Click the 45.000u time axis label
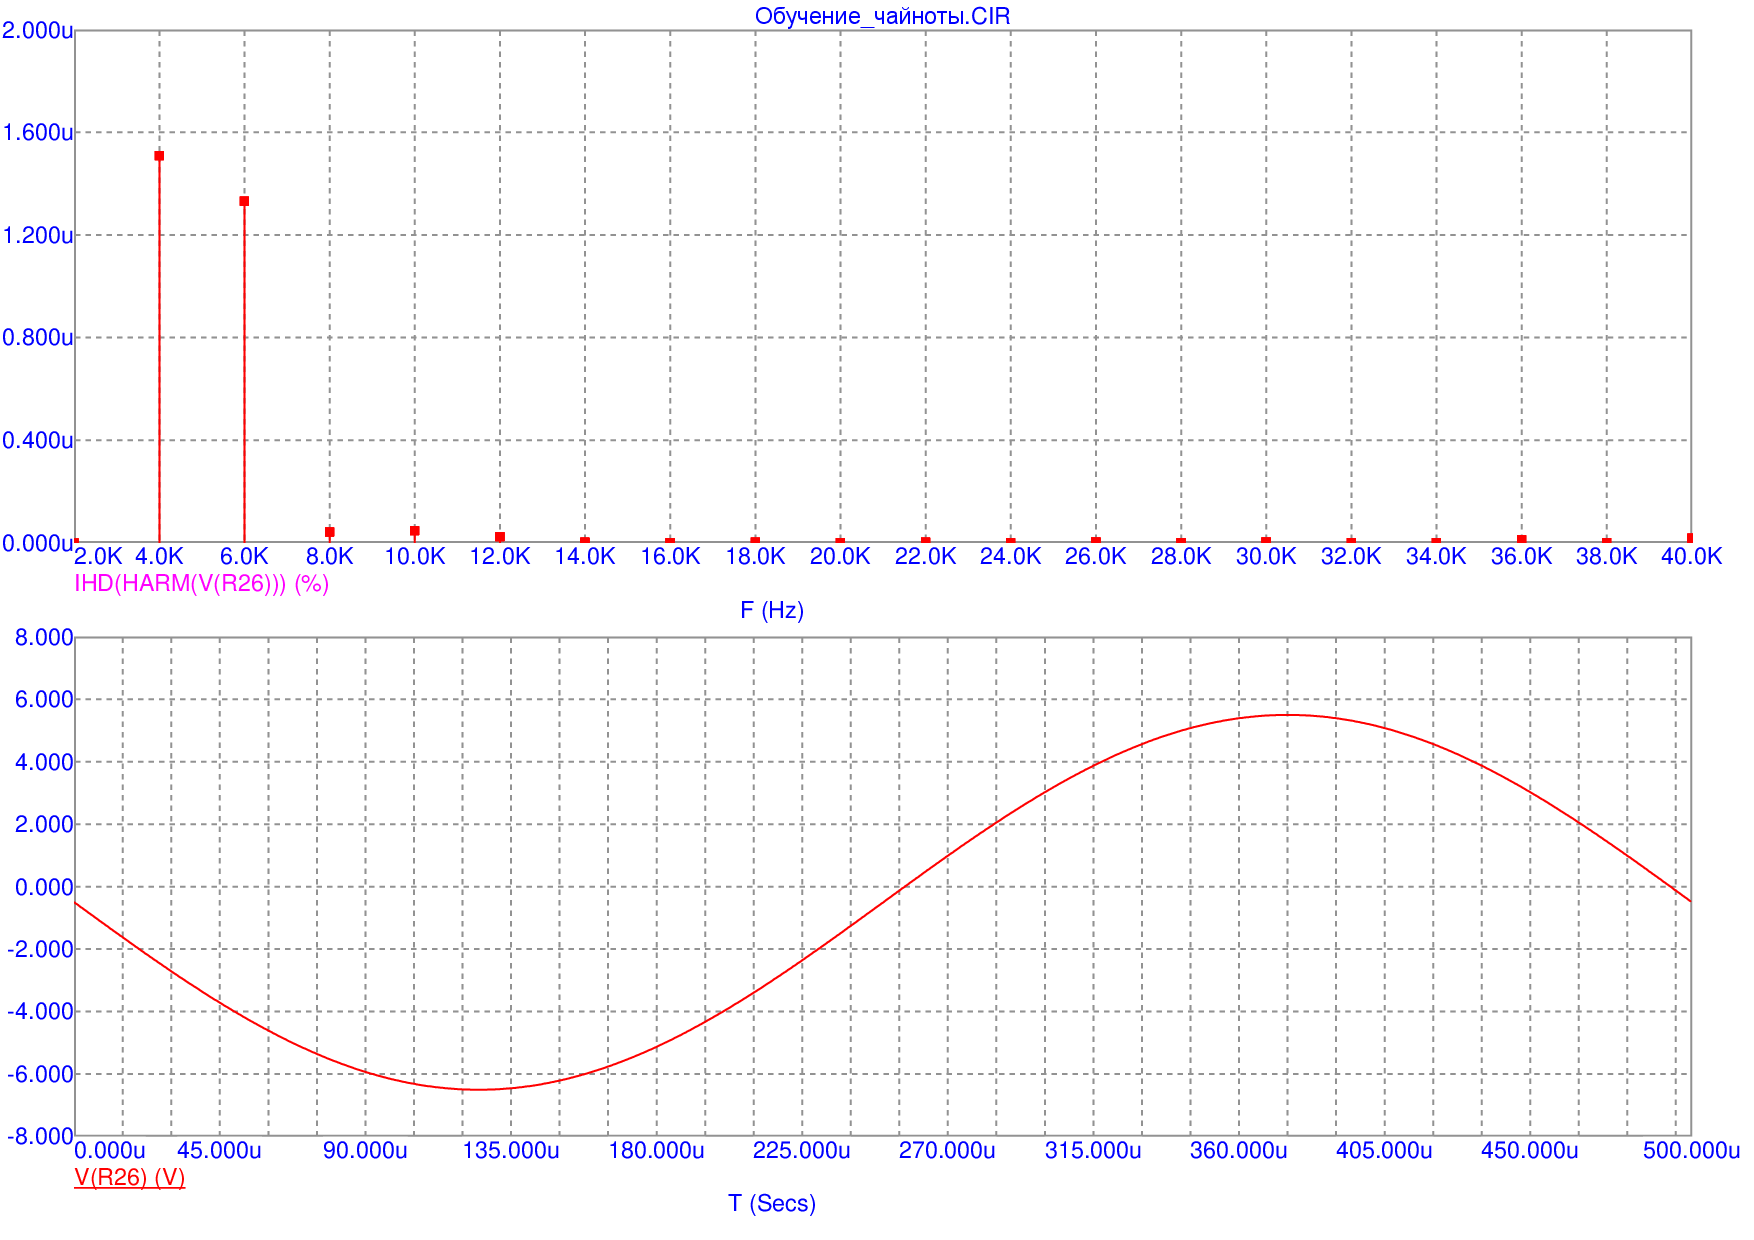This screenshot has height=1240, width=1754. pyautogui.click(x=219, y=1150)
